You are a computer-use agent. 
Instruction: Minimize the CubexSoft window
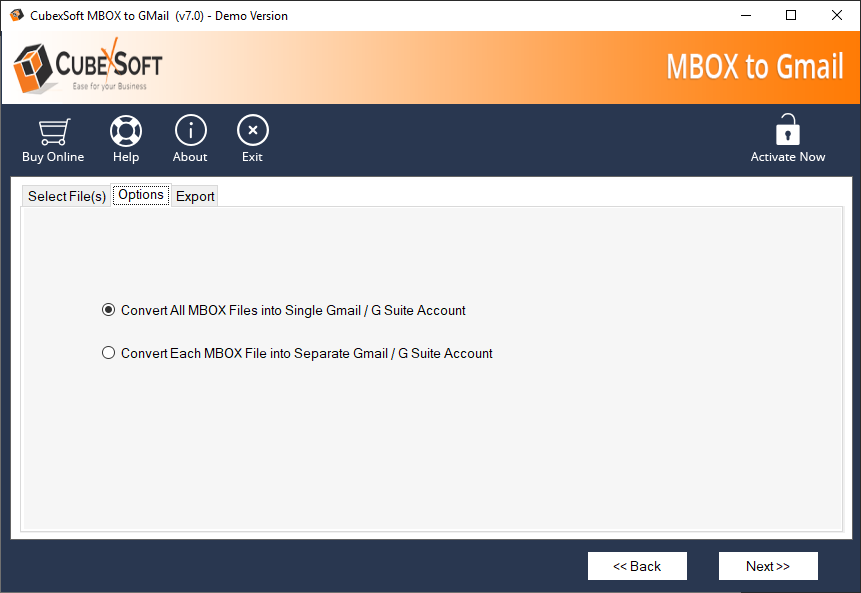click(x=745, y=15)
